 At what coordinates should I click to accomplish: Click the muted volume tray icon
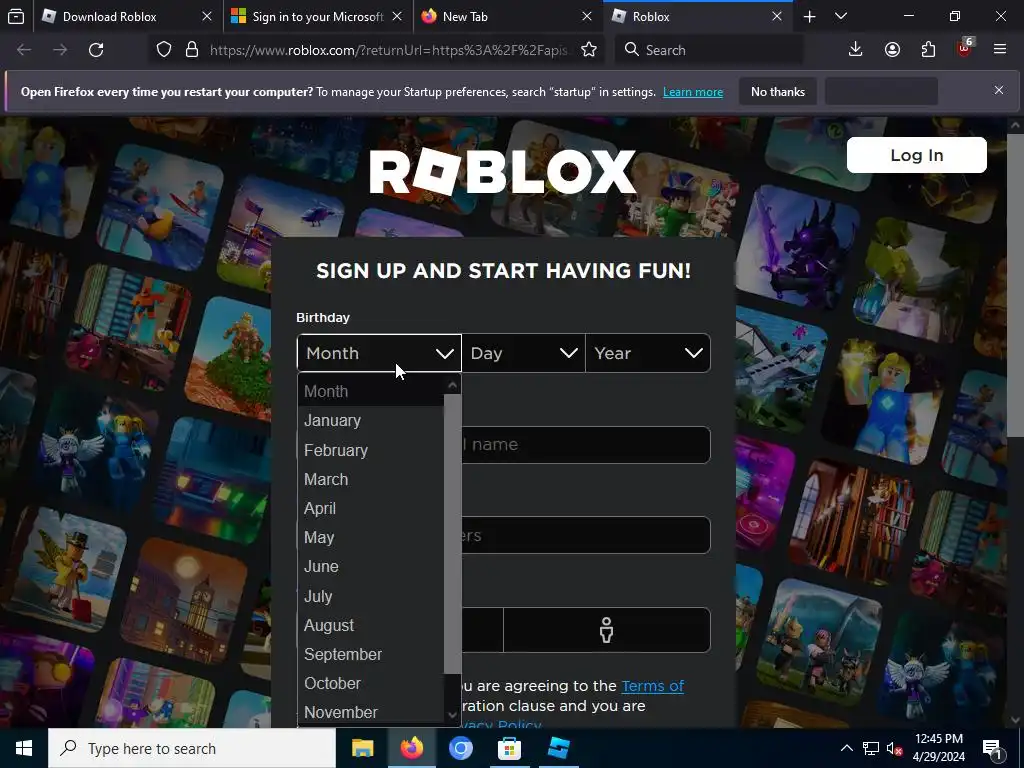(x=894, y=748)
